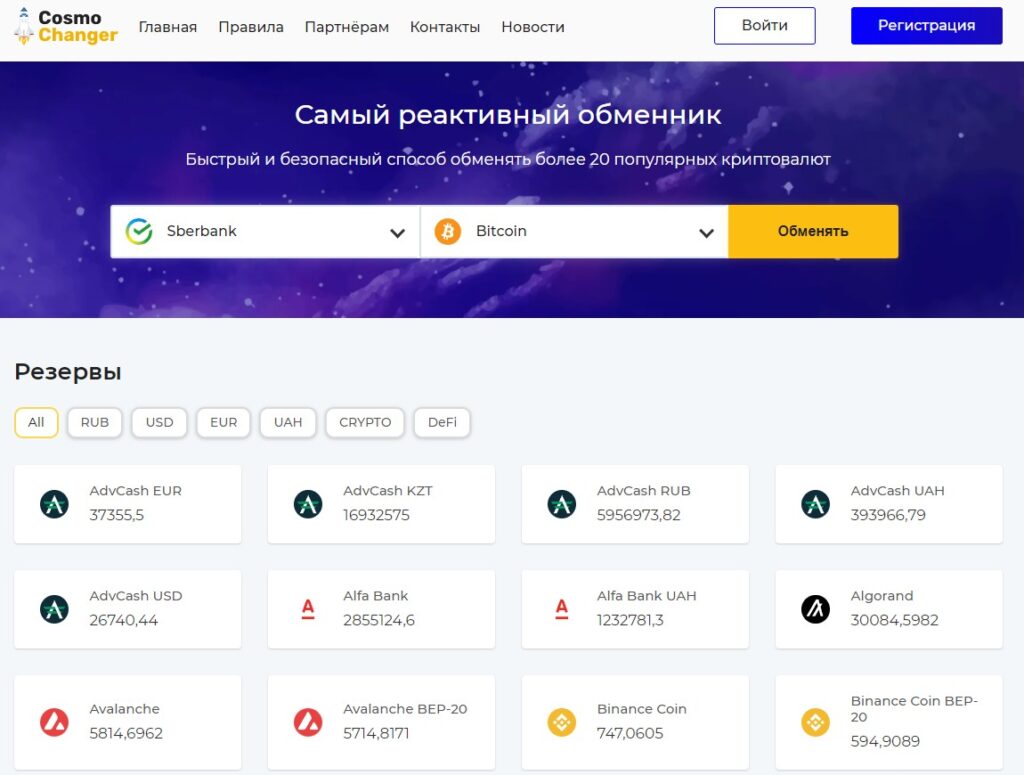Click the Alfa Bank UAH card icon
Image resolution: width=1024 pixels, height=775 pixels.
562,609
